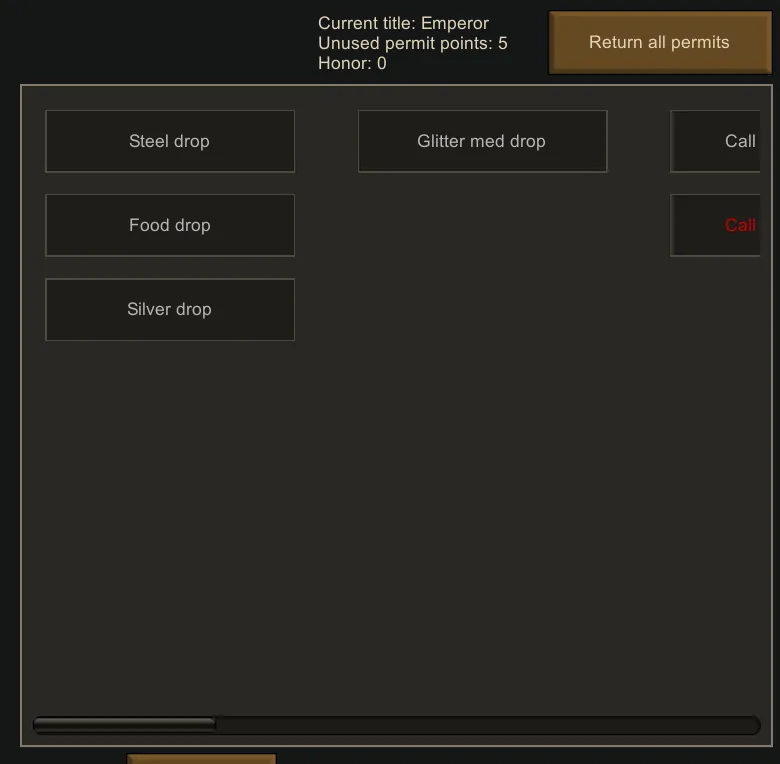The height and width of the screenshot is (764, 780).
Task: Choose the Food drop permit
Action: tap(170, 225)
